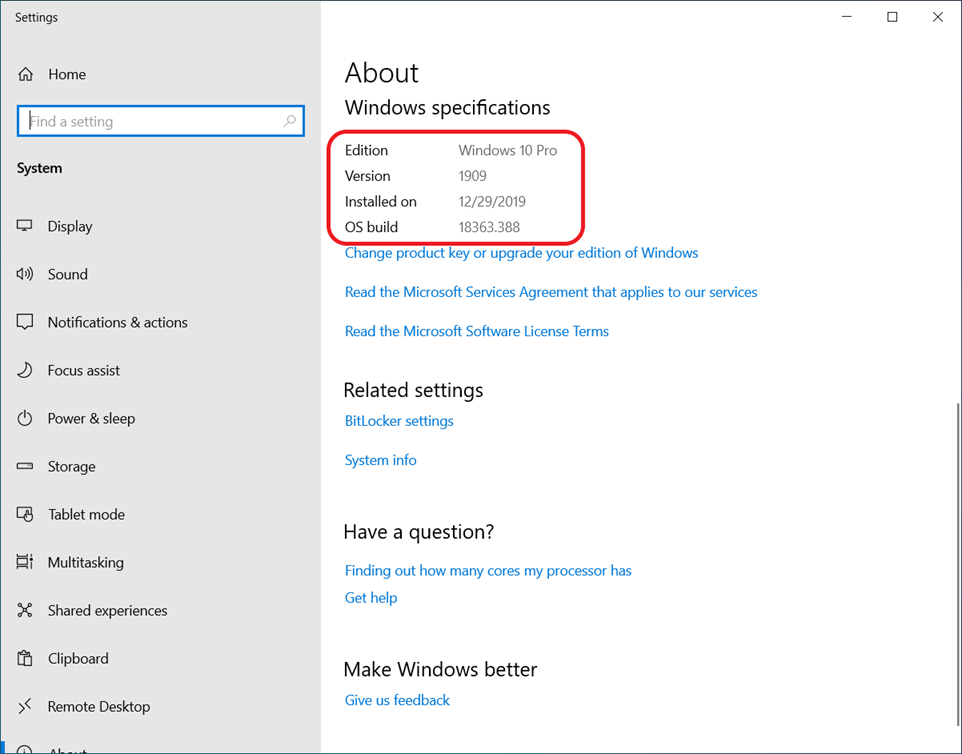Click the System section label

[39, 168]
